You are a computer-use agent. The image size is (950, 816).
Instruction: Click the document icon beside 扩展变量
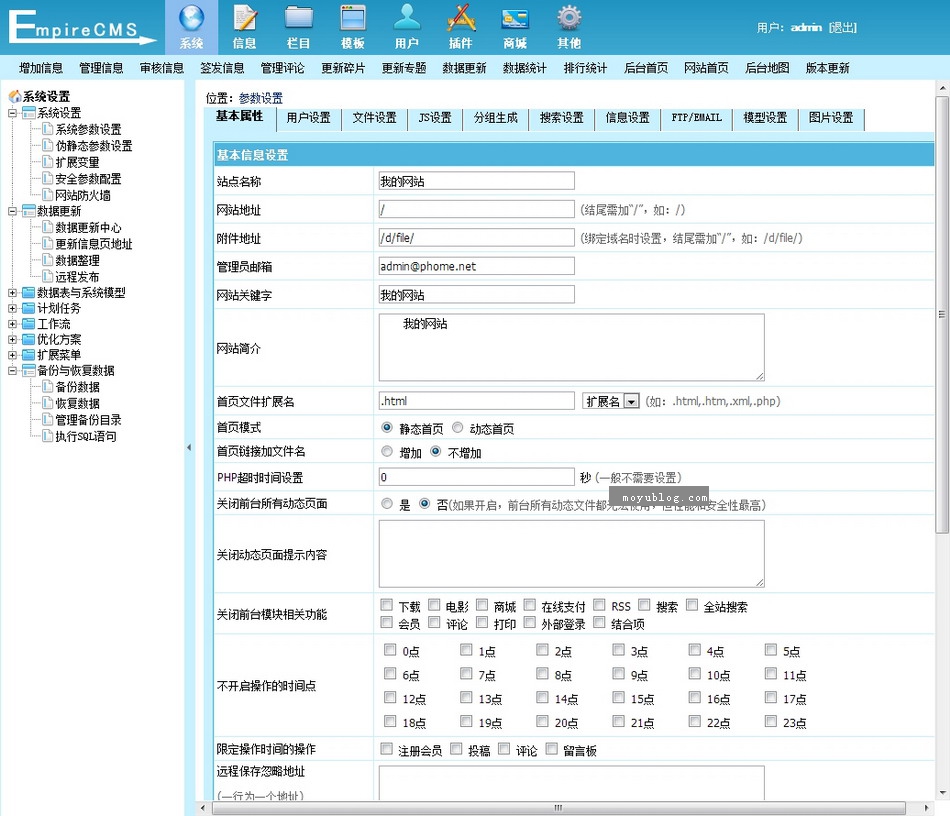tap(47, 162)
